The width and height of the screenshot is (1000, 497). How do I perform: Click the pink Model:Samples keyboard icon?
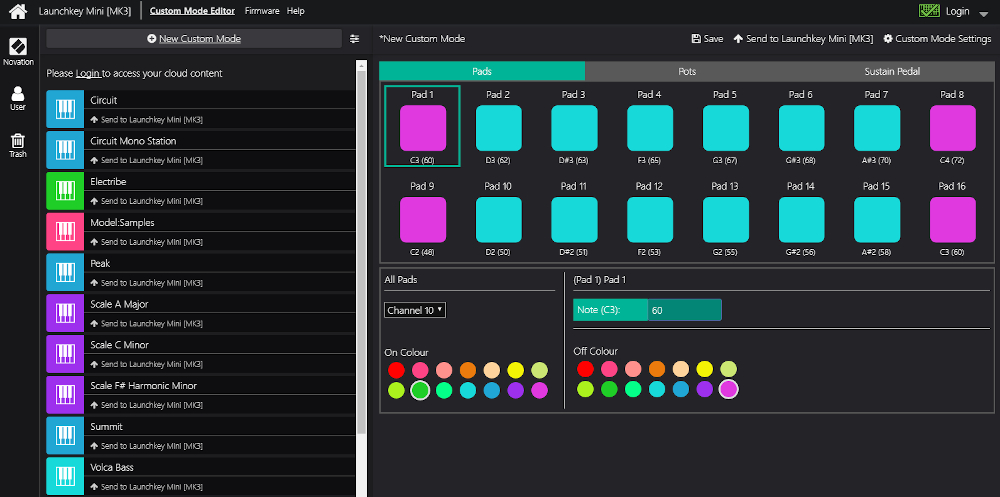pyautogui.click(x=65, y=231)
